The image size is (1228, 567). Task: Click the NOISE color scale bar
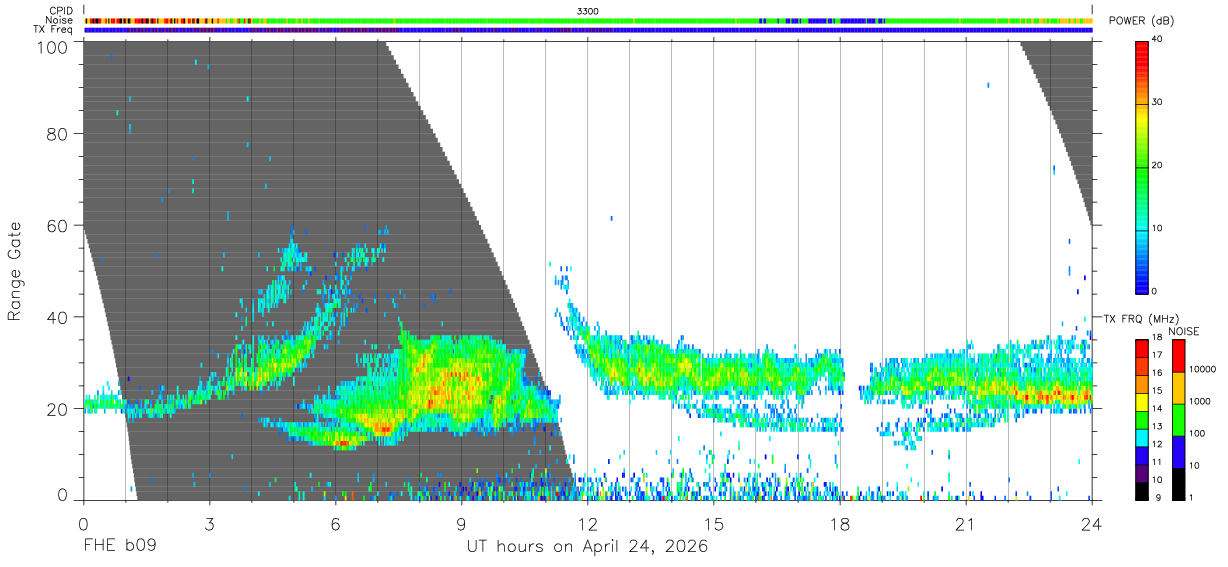click(1178, 419)
